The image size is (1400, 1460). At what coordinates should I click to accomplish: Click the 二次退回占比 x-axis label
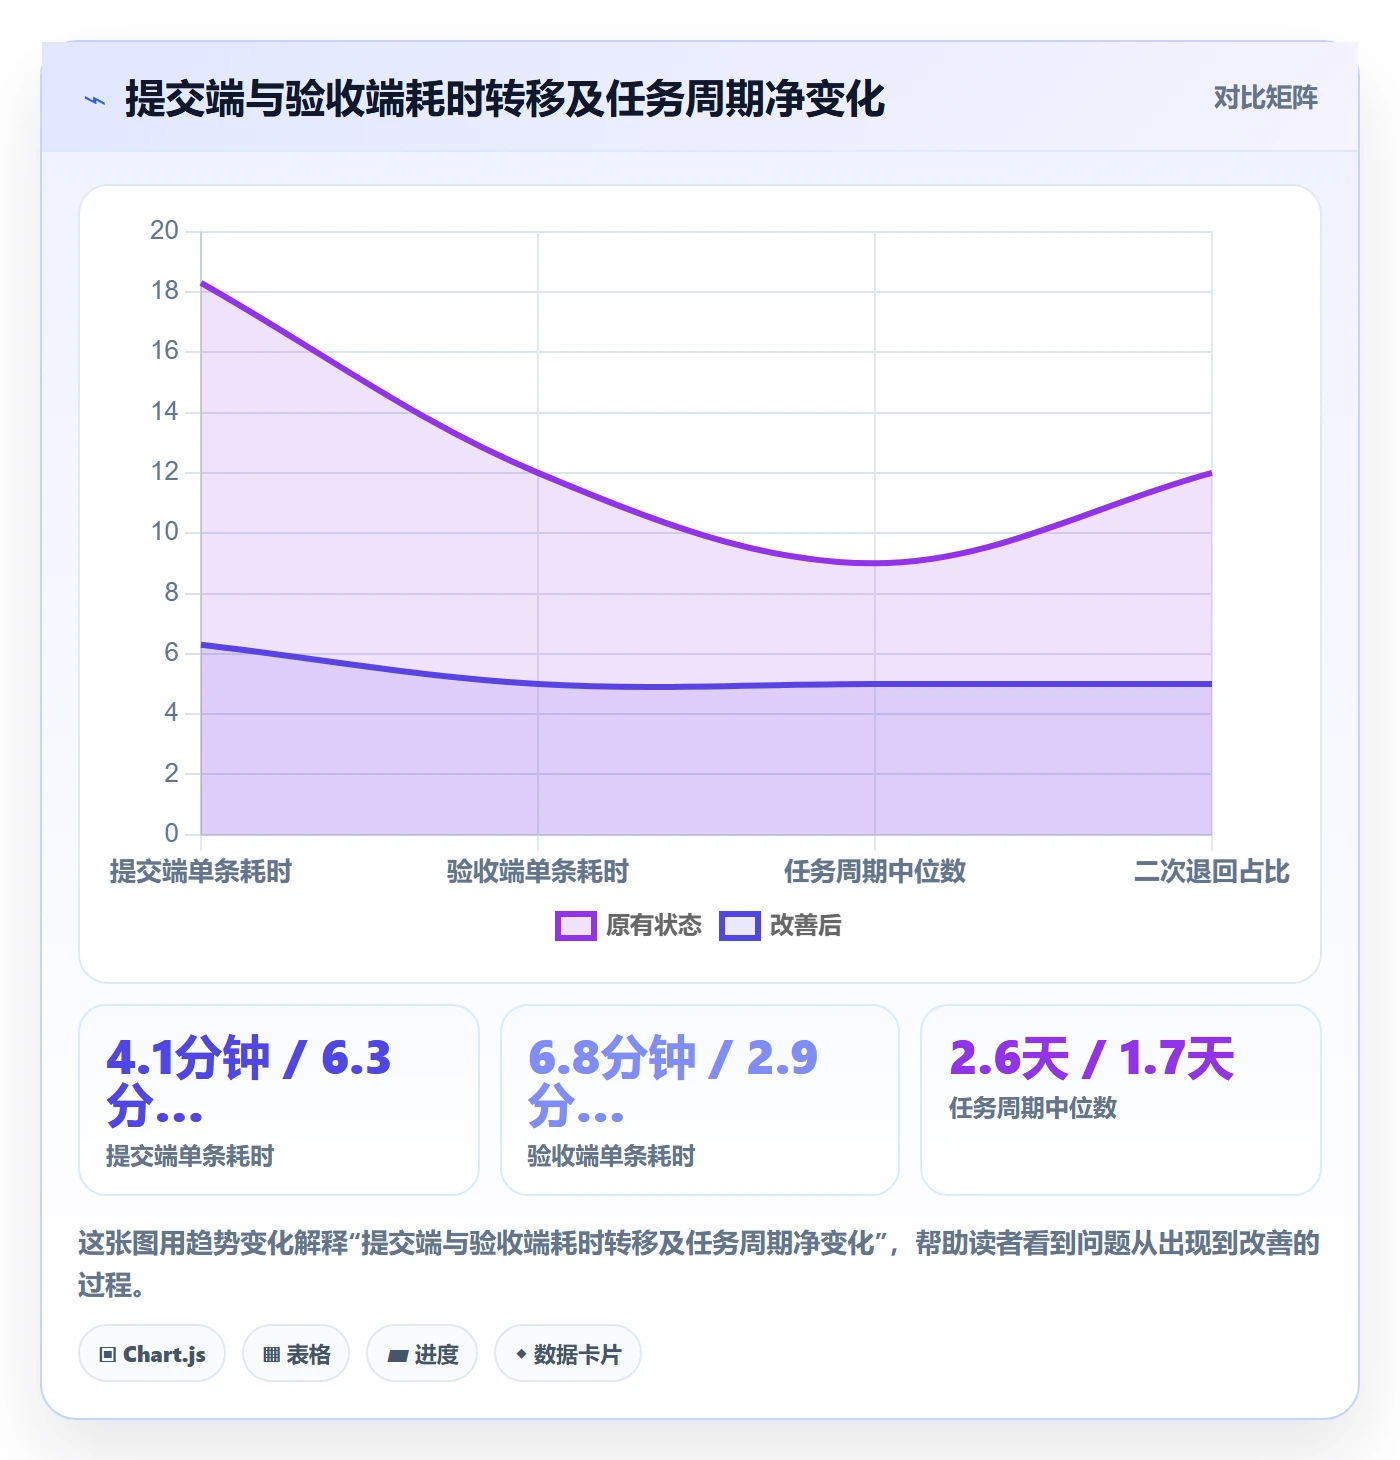[1212, 872]
